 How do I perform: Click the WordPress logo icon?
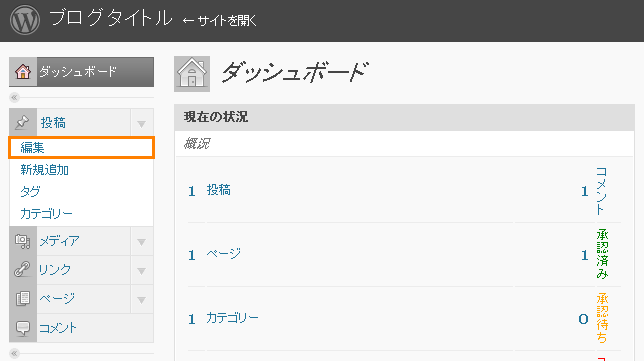coord(25,20)
